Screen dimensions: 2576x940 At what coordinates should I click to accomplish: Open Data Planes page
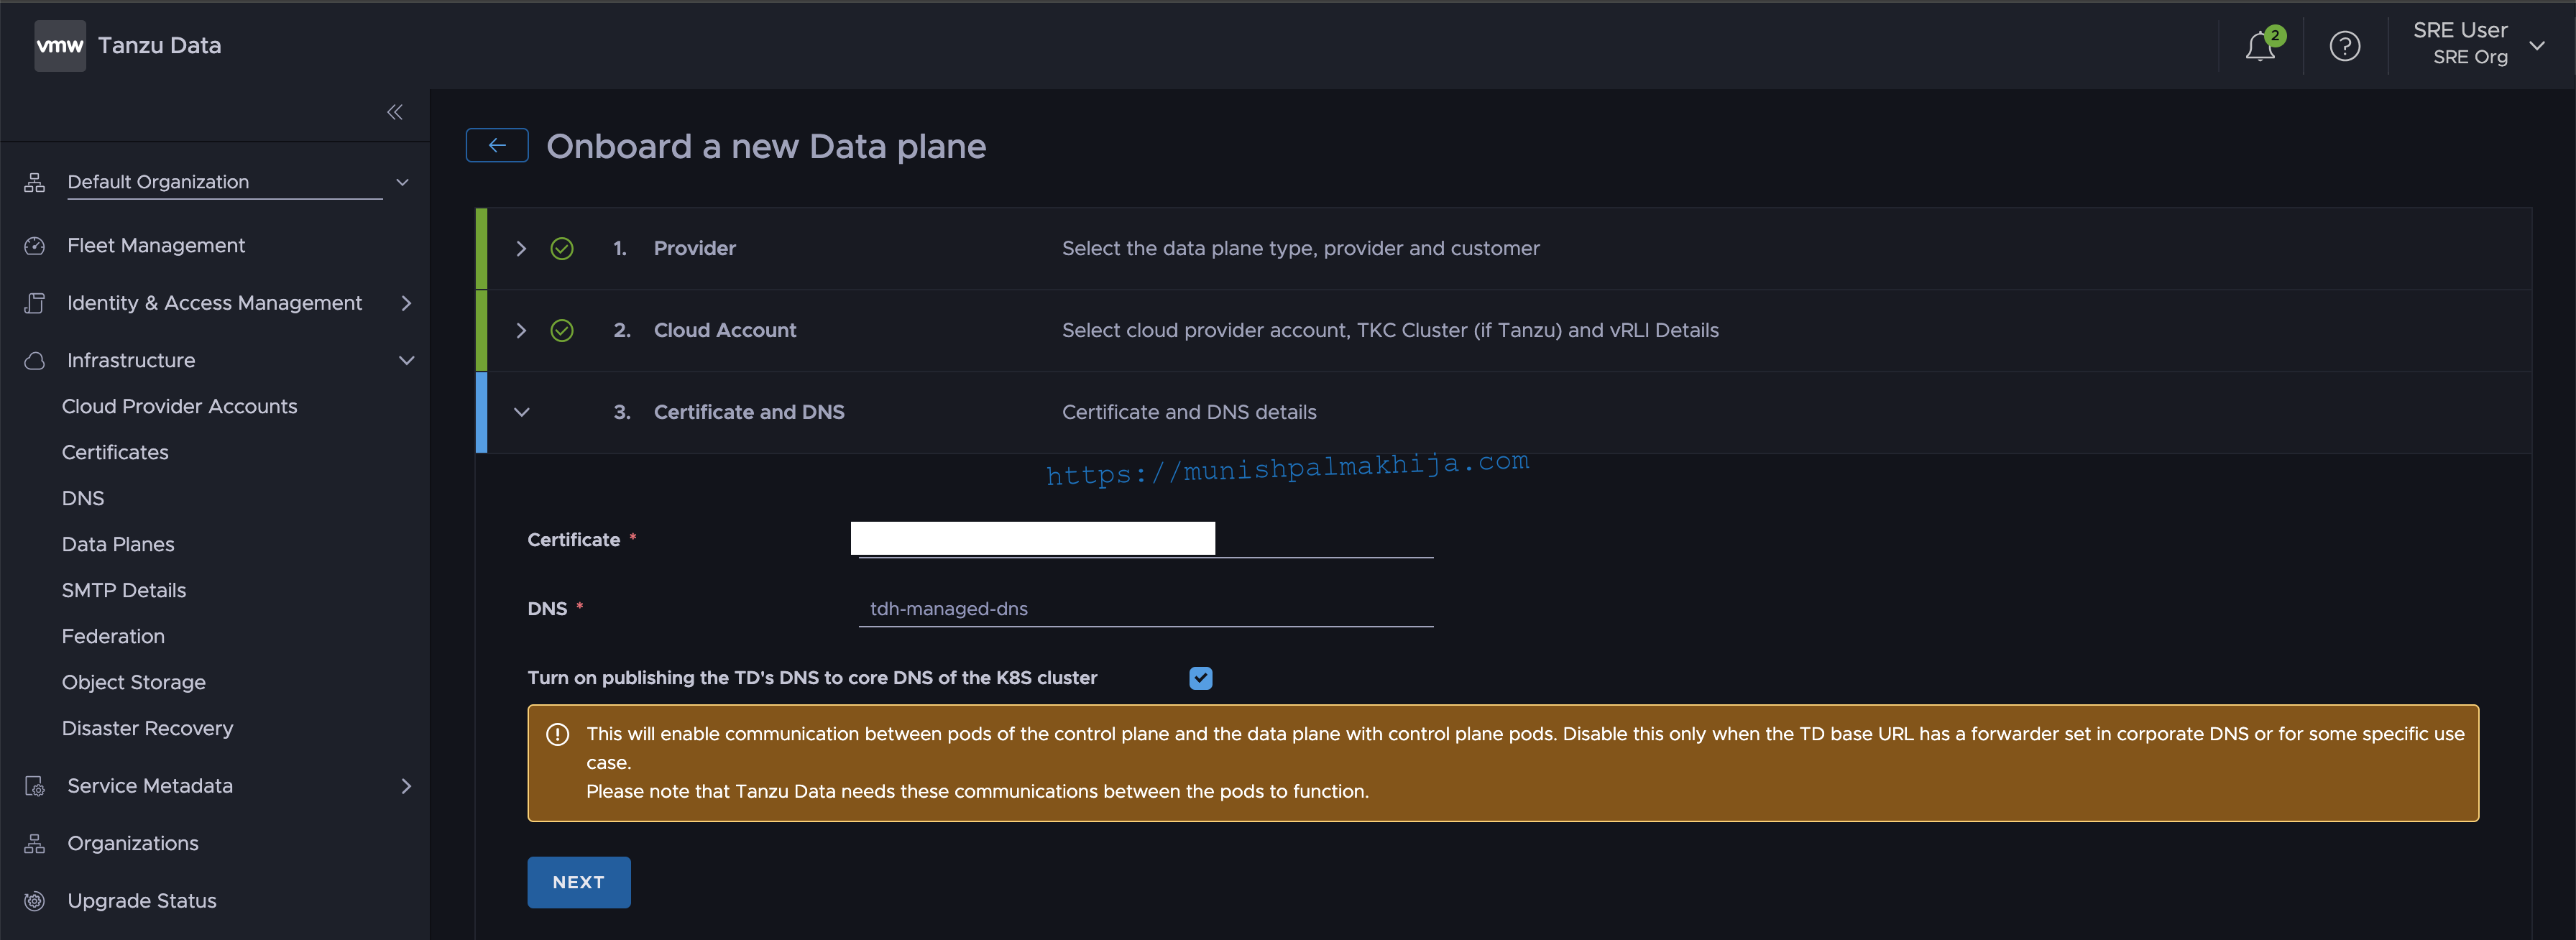click(118, 545)
